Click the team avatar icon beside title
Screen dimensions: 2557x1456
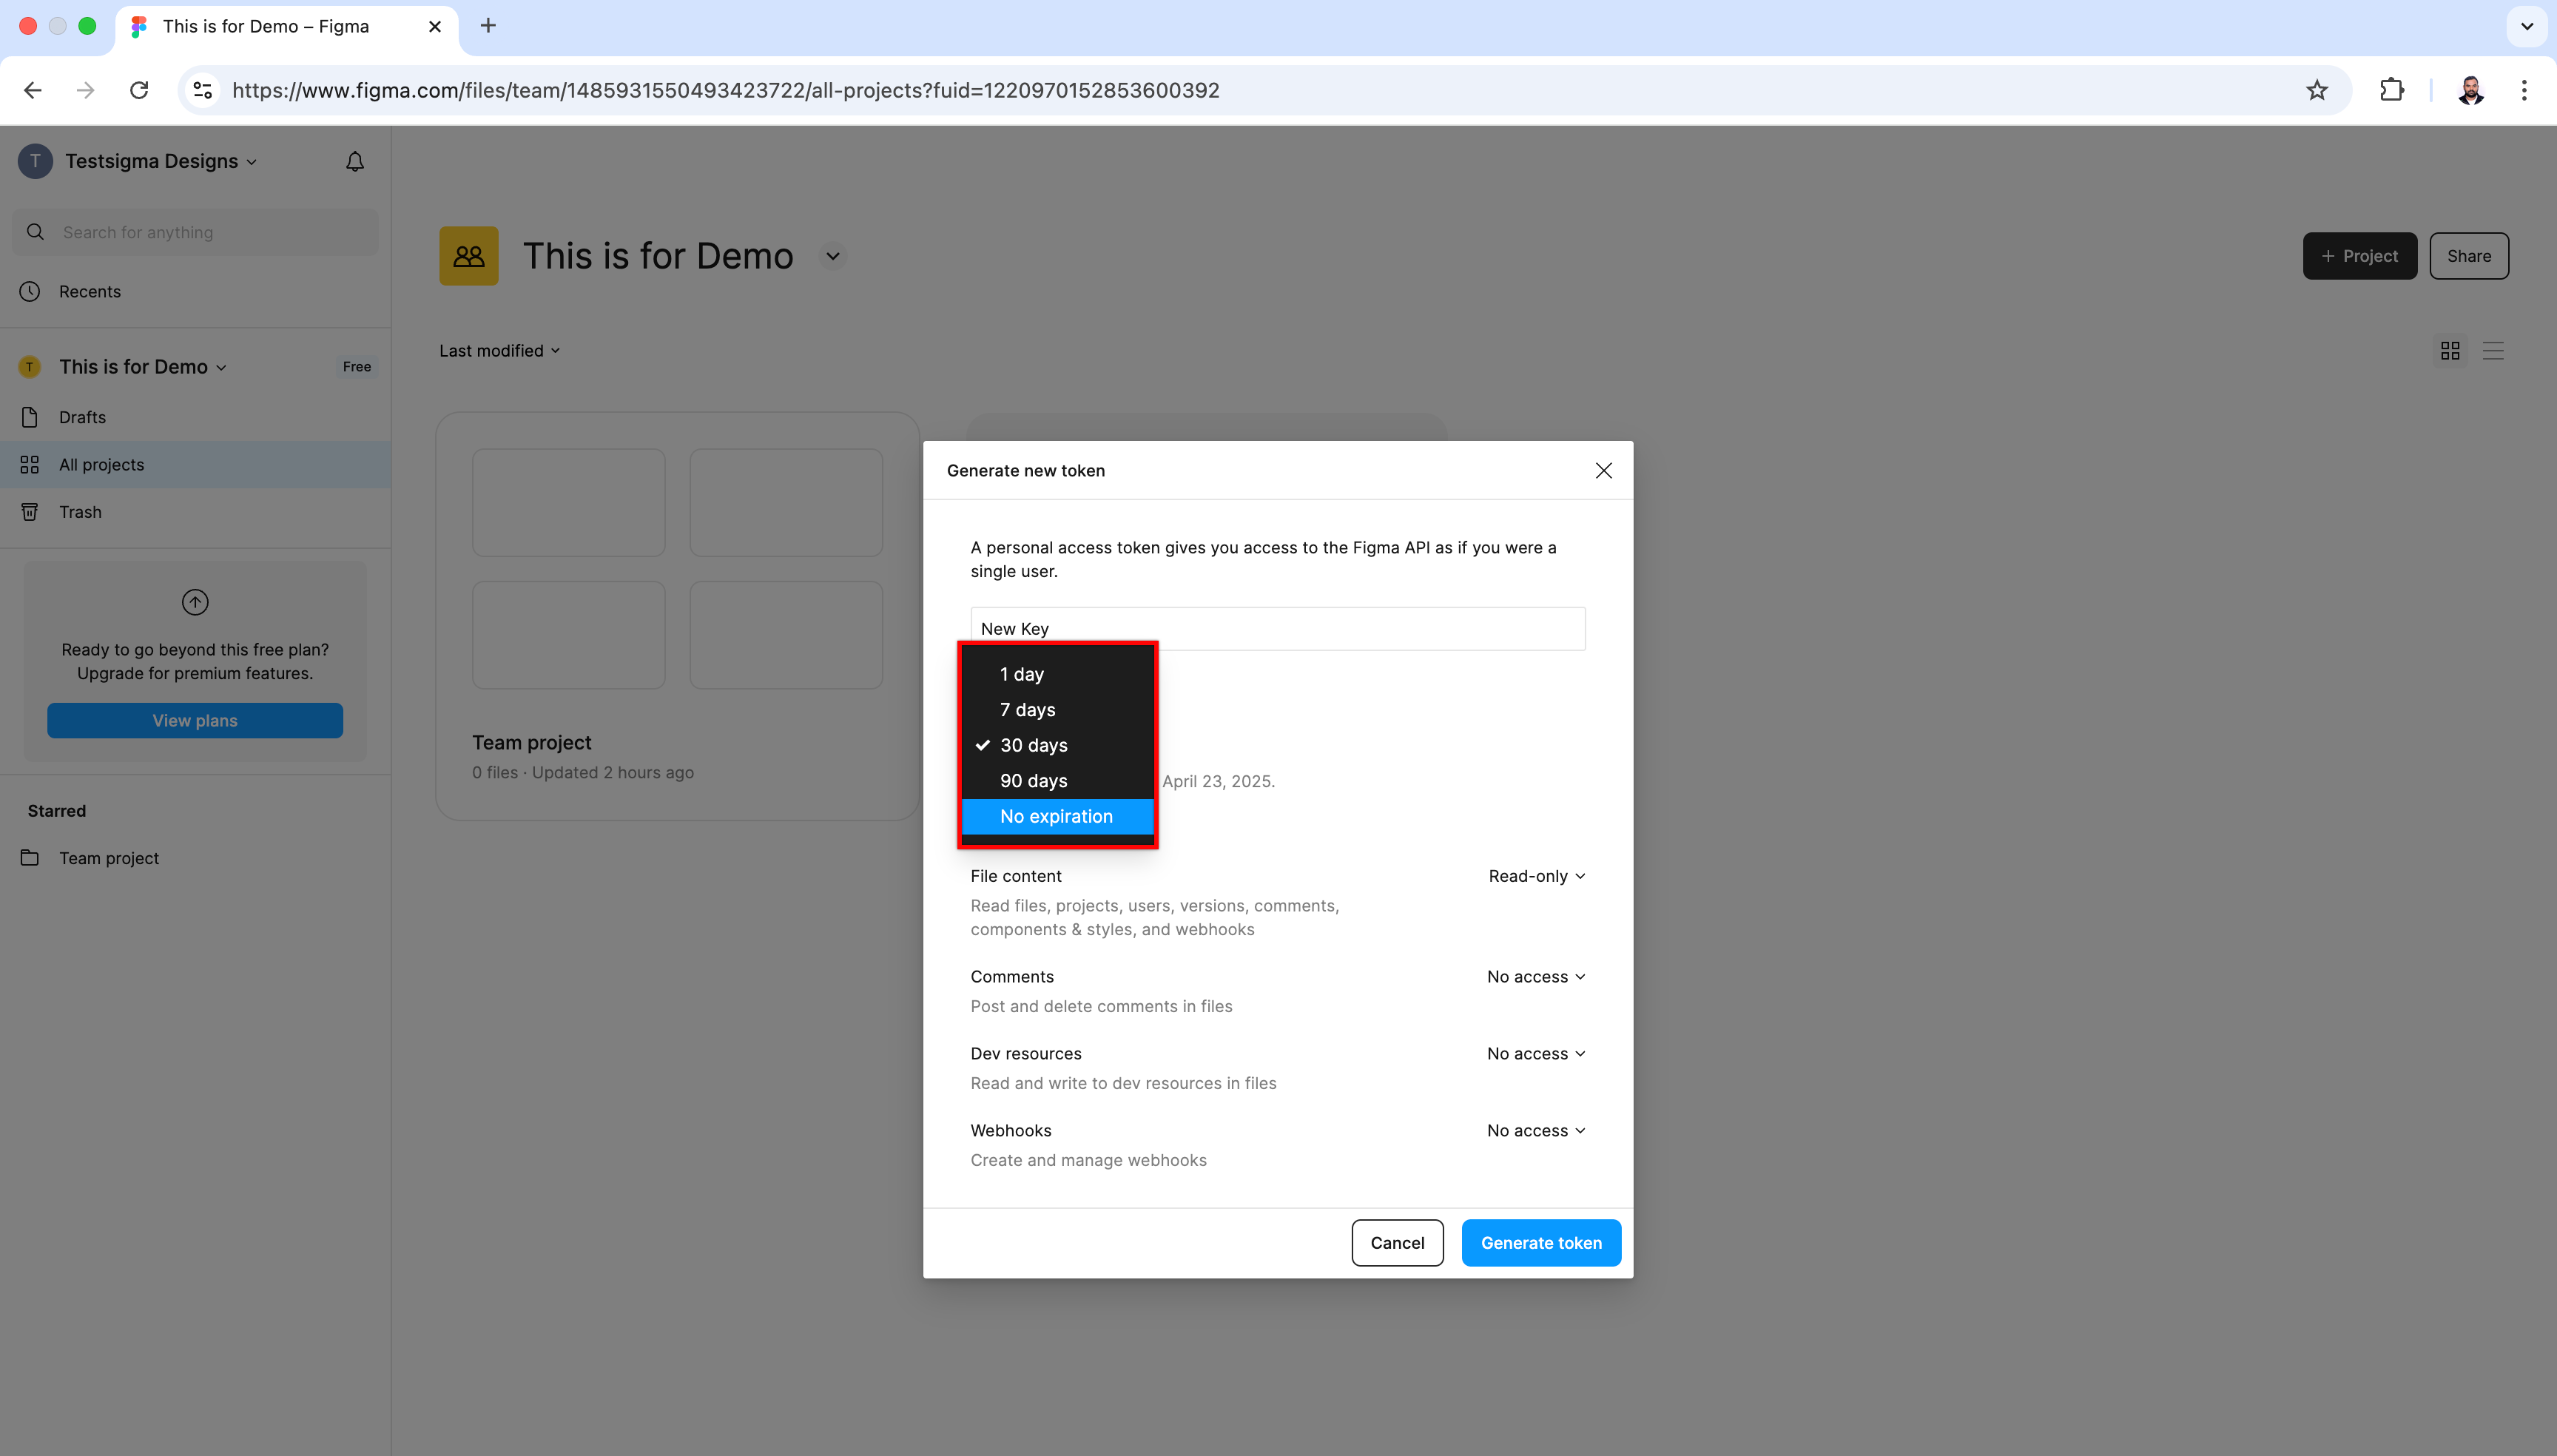point(468,256)
